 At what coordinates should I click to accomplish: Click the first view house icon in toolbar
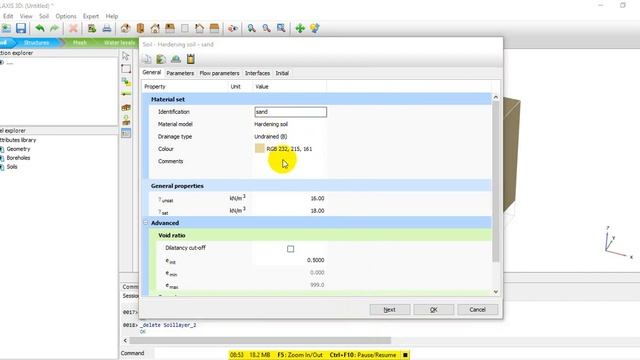click(125, 28)
